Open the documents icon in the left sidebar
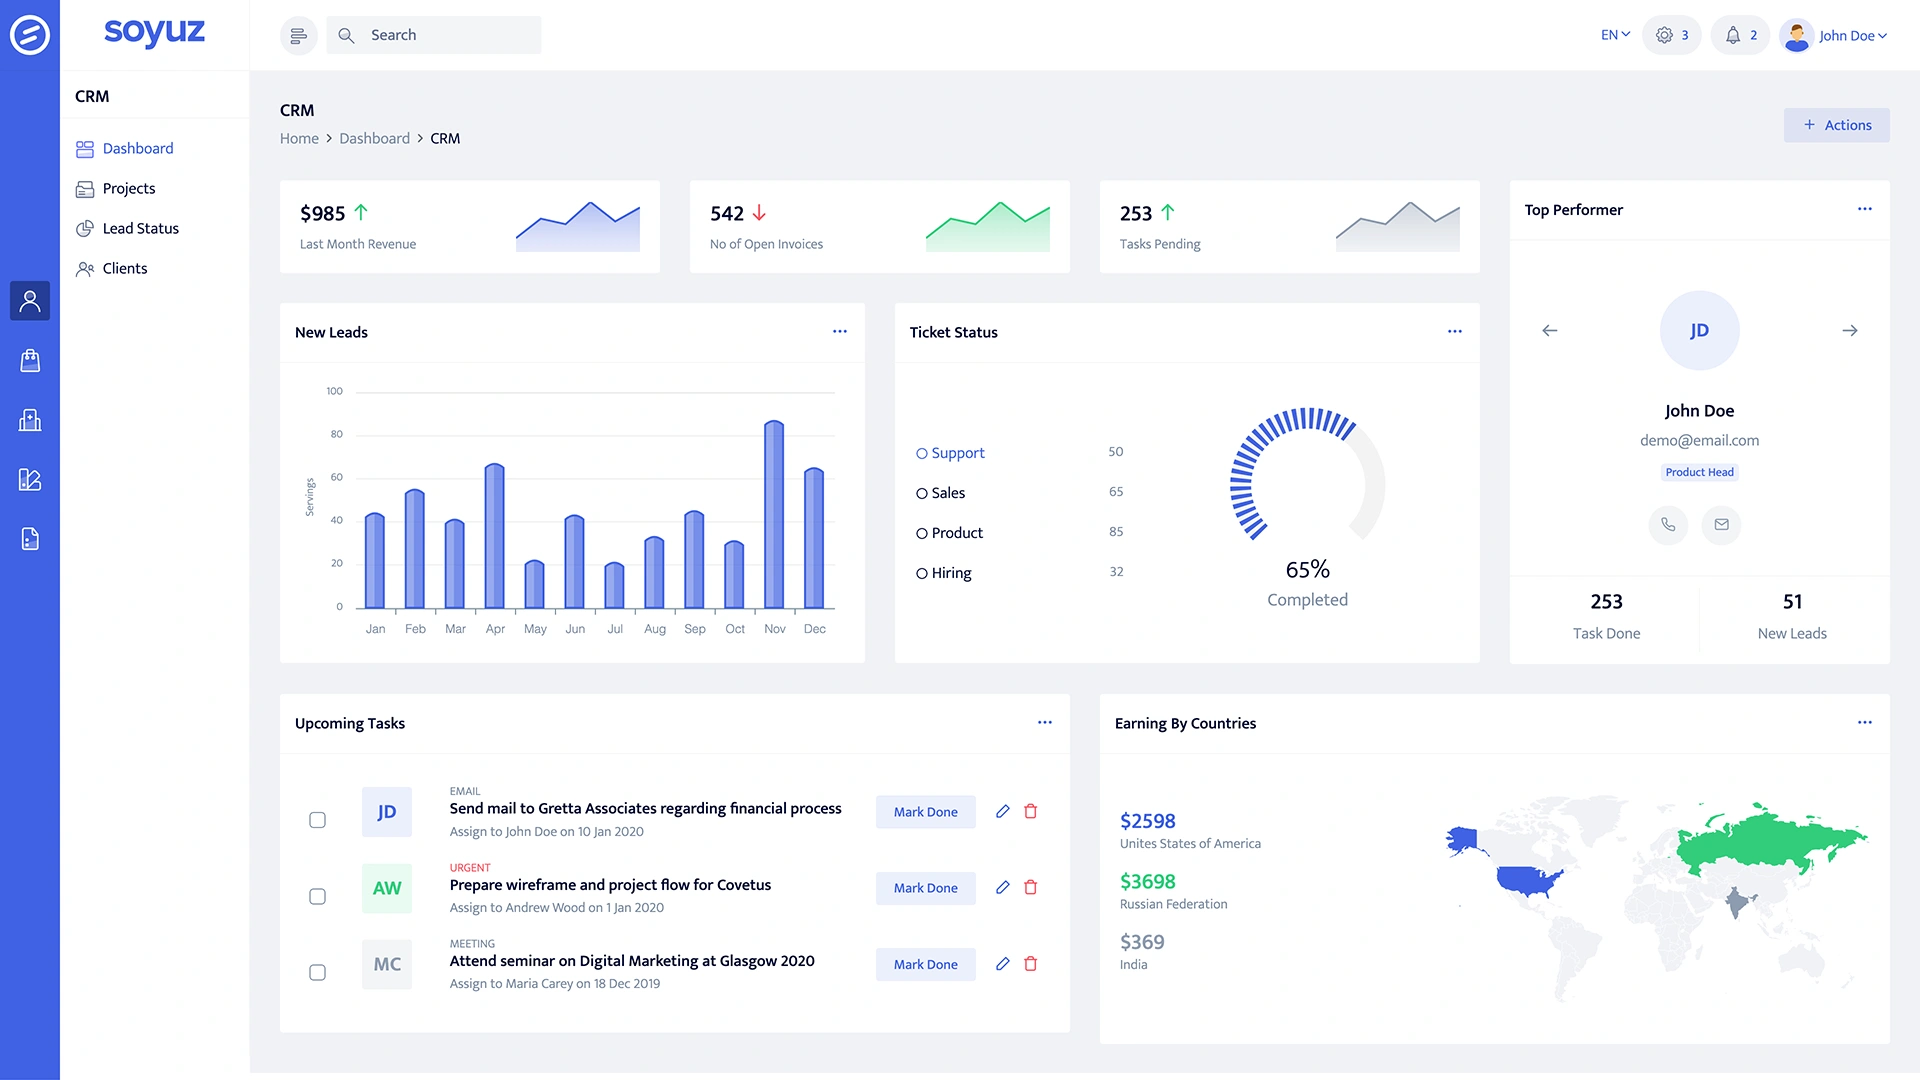 pos(30,539)
